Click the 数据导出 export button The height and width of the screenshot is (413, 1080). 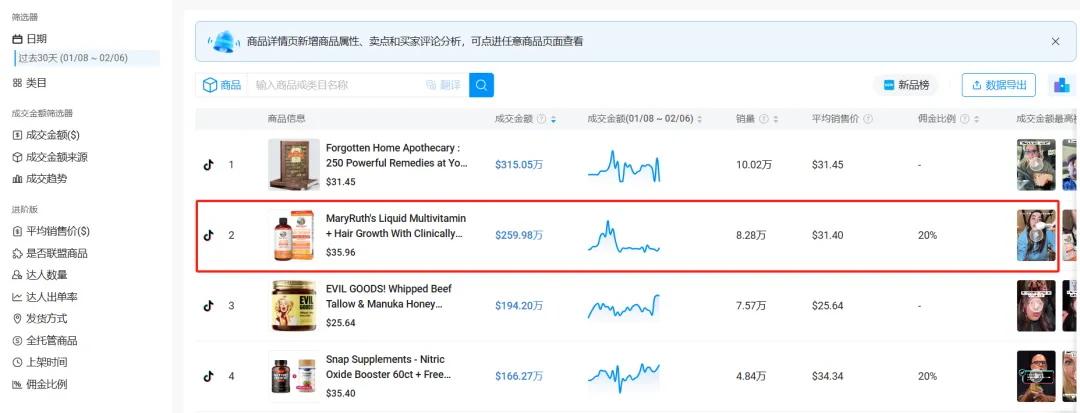(999, 85)
